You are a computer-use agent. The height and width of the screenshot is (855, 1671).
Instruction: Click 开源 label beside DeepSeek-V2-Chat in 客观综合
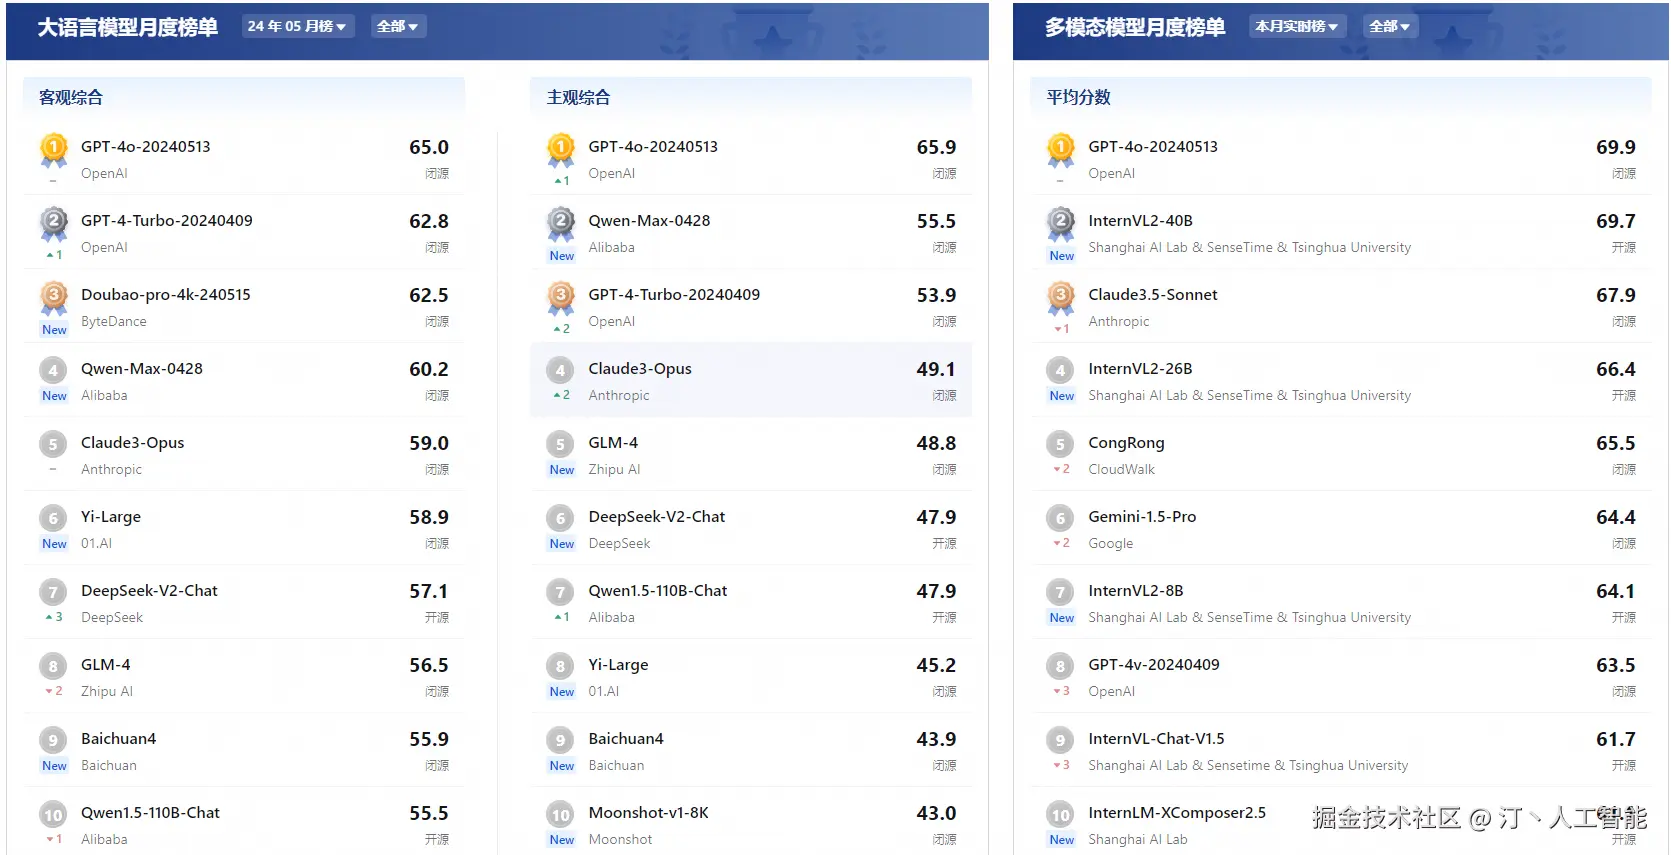[437, 618]
